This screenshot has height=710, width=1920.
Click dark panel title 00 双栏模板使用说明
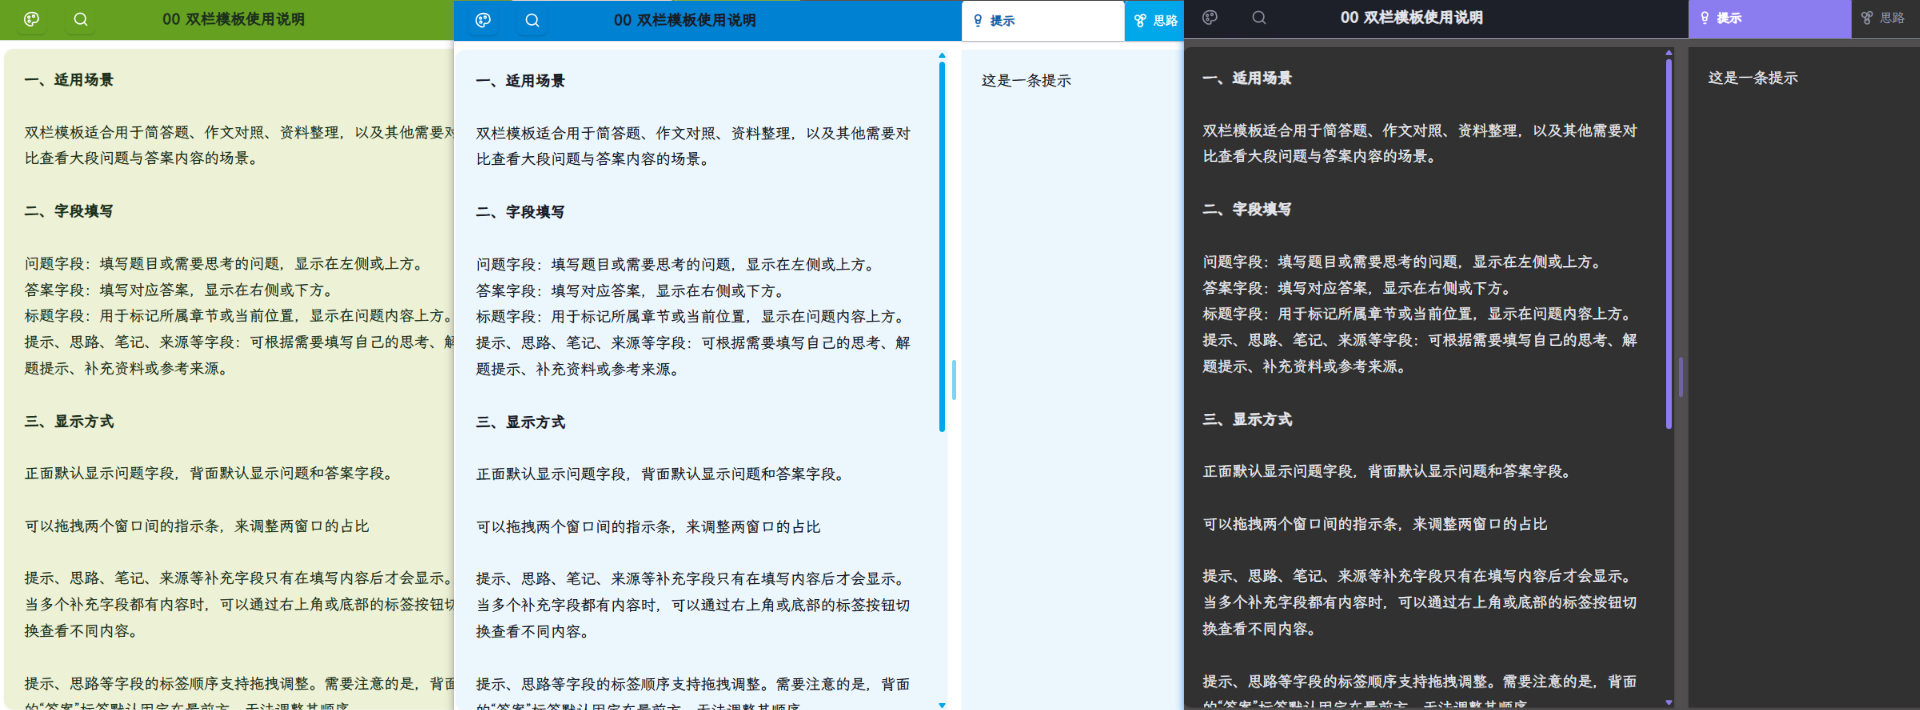[1411, 17]
